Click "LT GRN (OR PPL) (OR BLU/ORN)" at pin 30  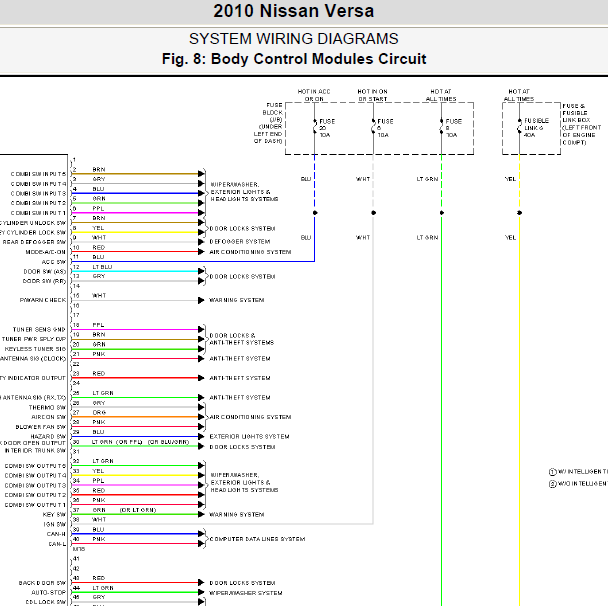140,442
